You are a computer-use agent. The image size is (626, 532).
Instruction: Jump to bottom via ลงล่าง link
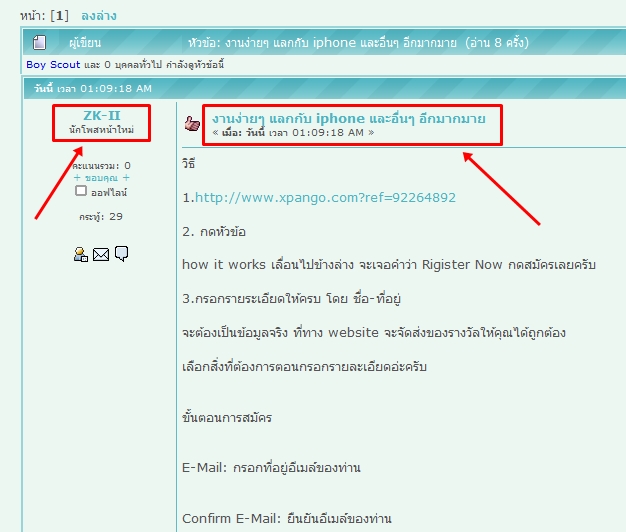[99, 16]
